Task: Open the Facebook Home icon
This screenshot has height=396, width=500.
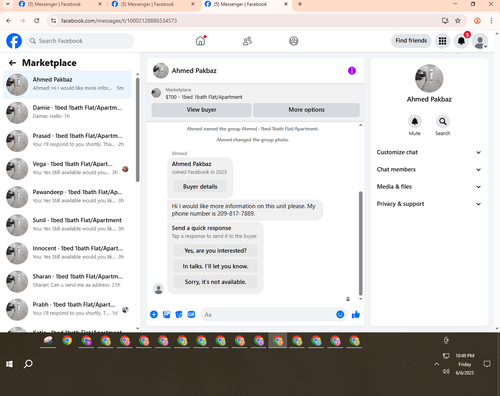Action: (x=200, y=41)
